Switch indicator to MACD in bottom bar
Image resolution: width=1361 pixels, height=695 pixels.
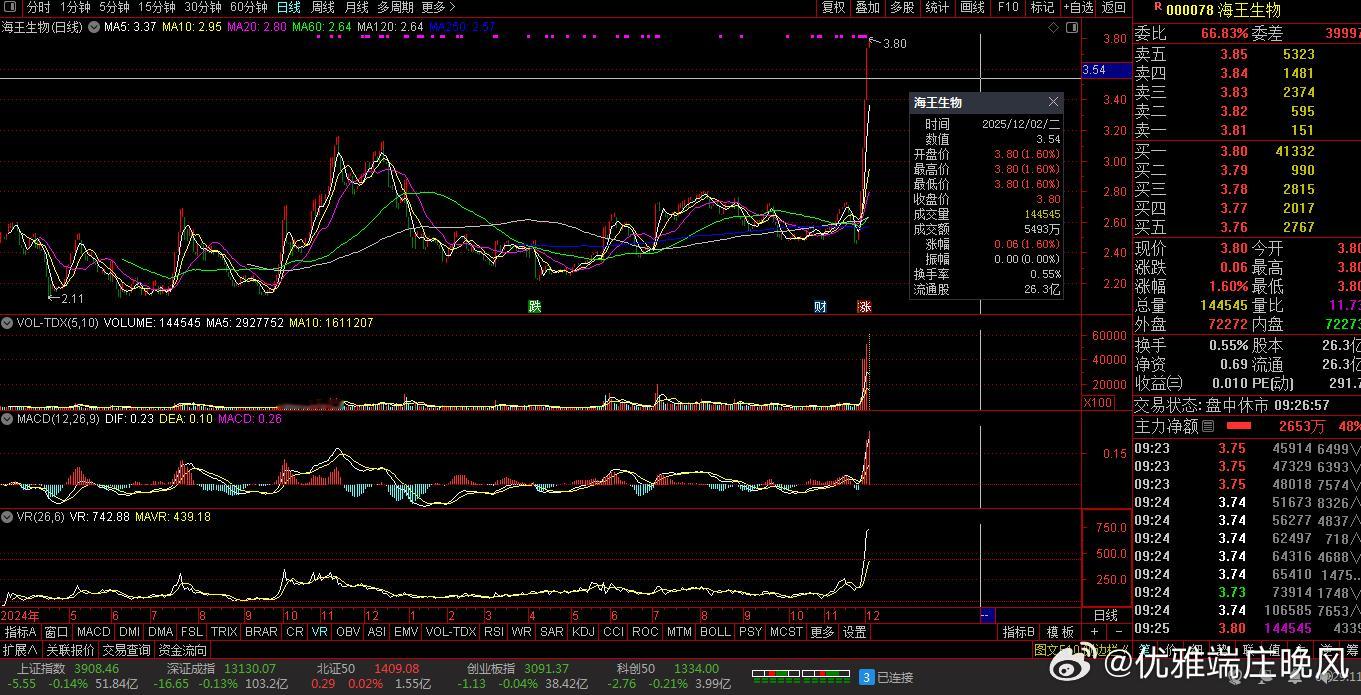pos(93,632)
